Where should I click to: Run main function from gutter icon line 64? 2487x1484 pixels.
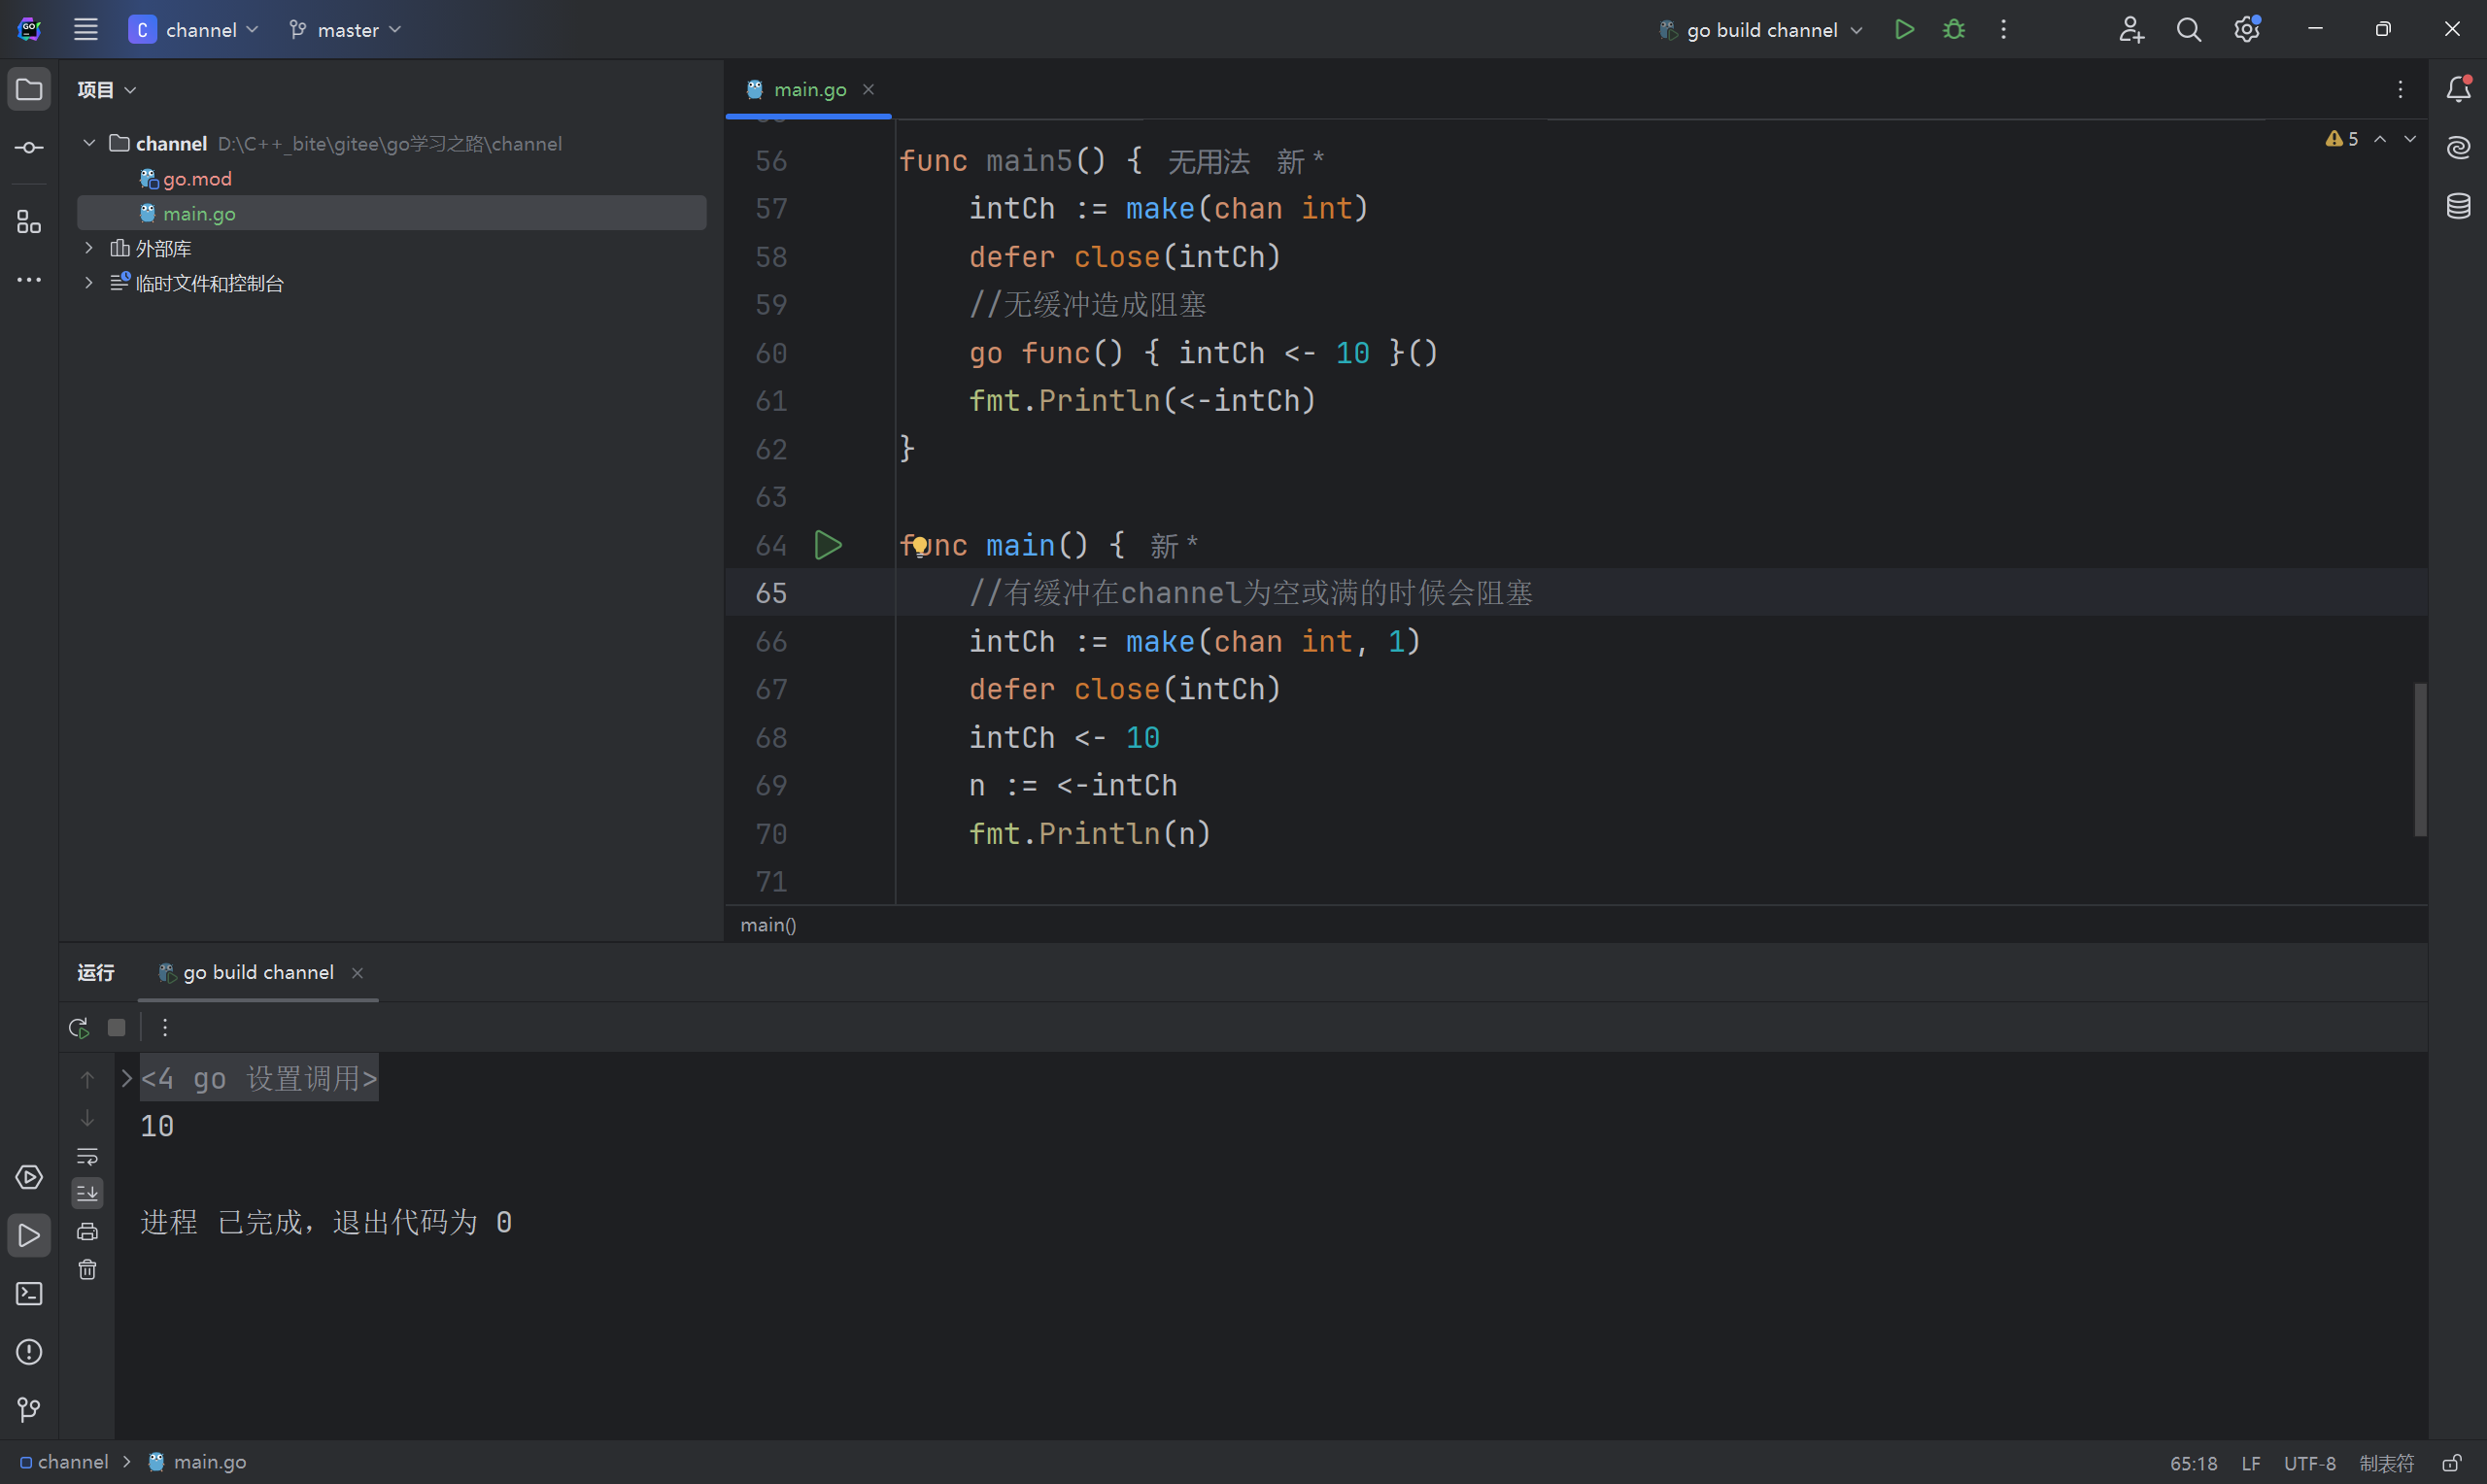tap(828, 545)
